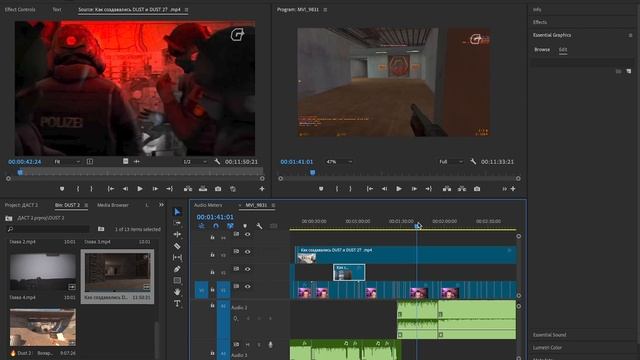Add marker in the Program monitor
640x360 pixels.
click(x=321, y=189)
